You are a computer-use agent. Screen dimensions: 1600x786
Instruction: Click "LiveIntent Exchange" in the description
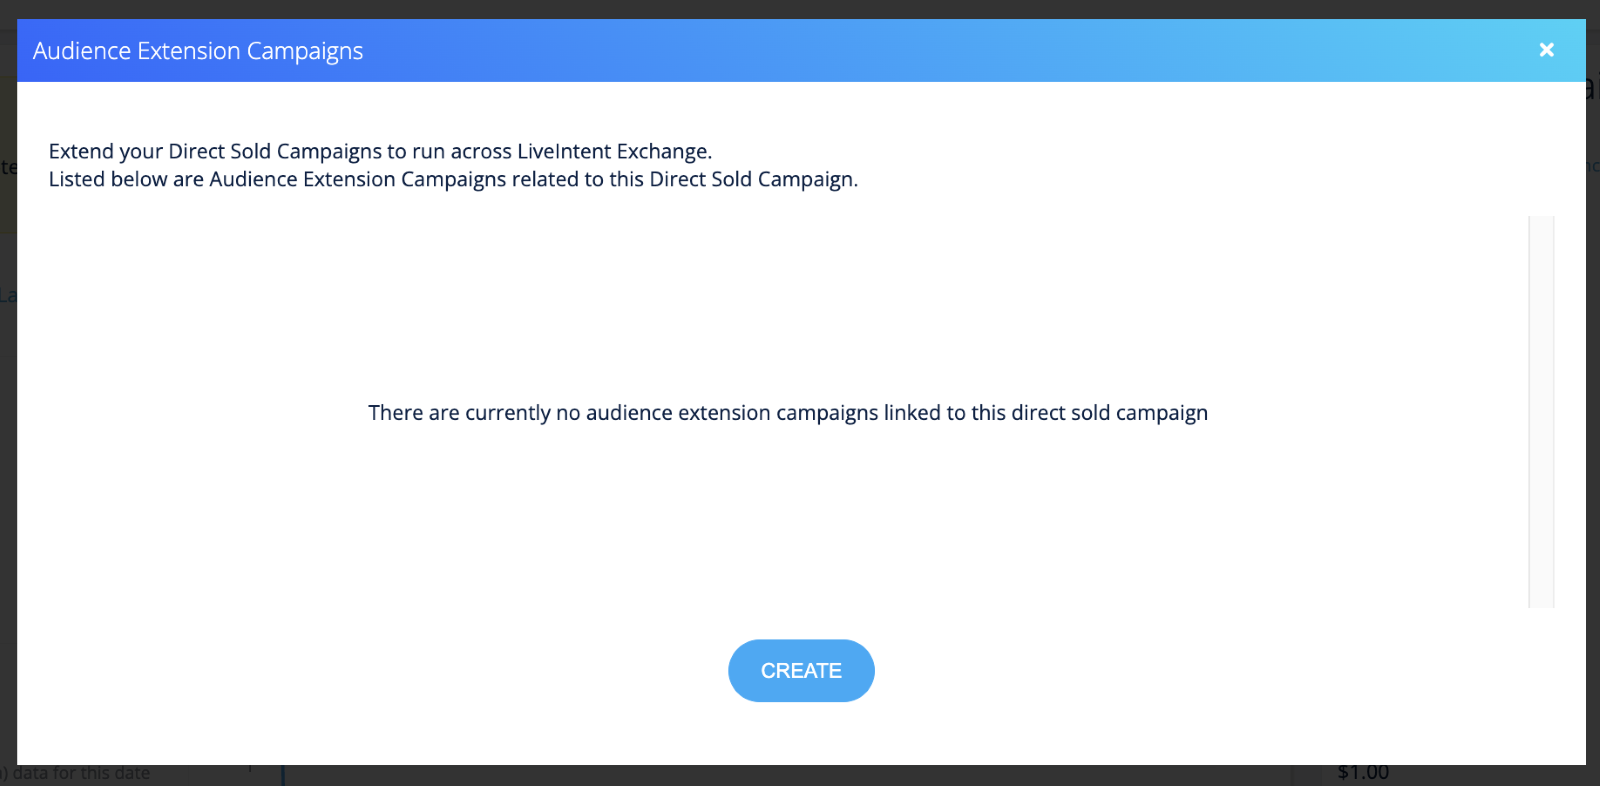[613, 151]
